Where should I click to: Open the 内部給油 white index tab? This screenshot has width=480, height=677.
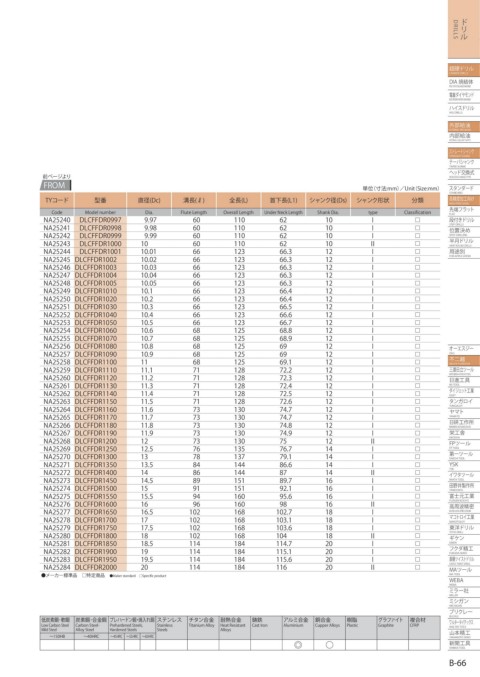click(x=464, y=137)
